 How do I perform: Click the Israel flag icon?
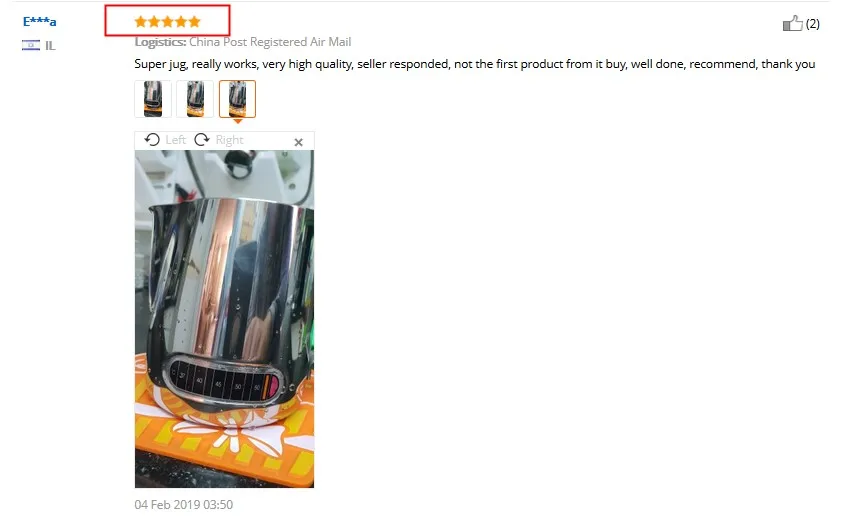pyautogui.click(x=31, y=45)
